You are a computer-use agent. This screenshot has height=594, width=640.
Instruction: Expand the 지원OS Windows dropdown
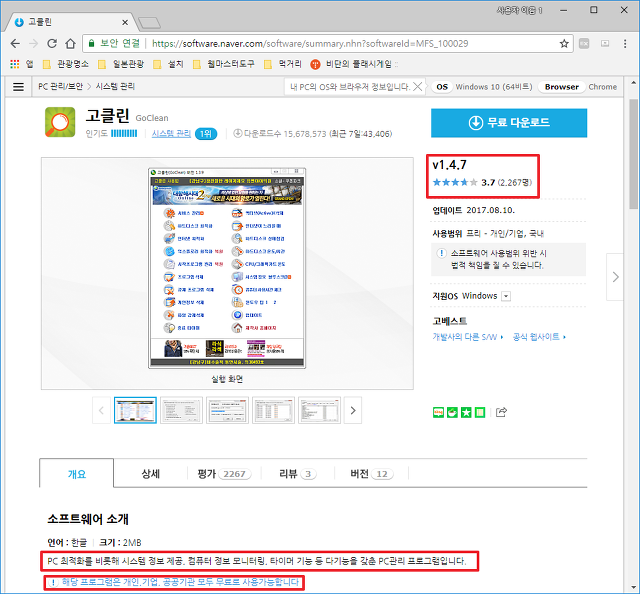[x=506, y=296]
